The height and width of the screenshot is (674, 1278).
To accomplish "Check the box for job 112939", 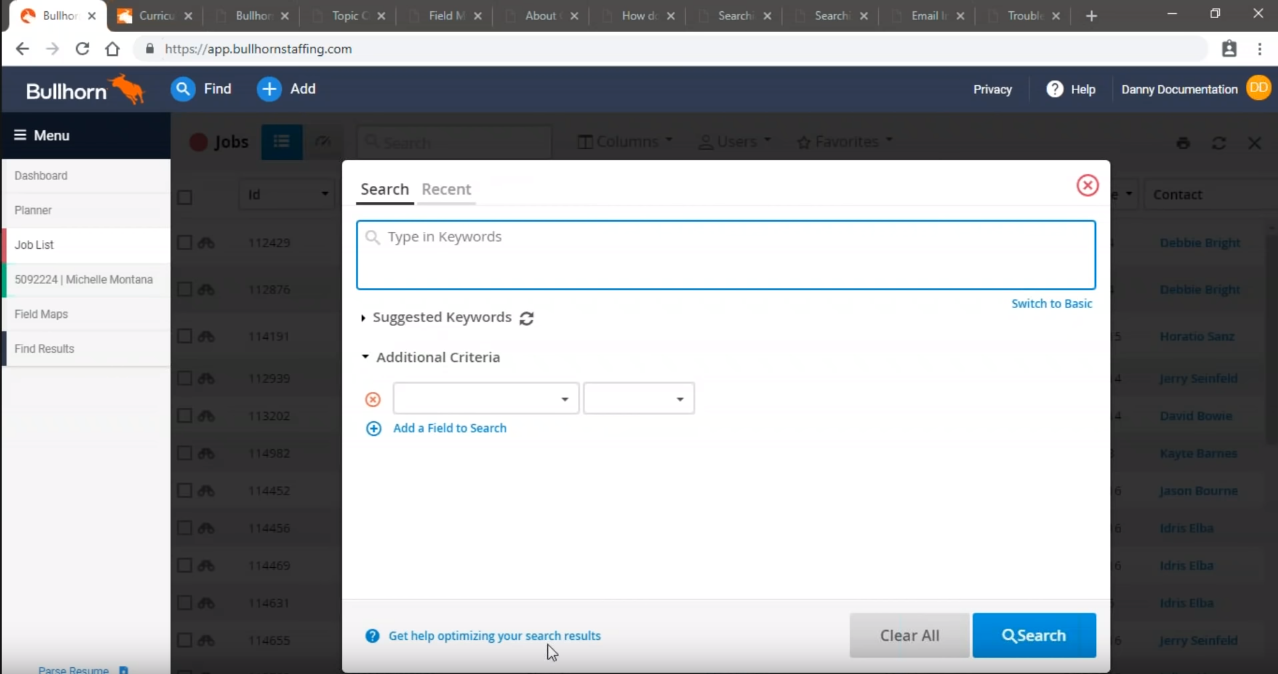I will (184, 379).
